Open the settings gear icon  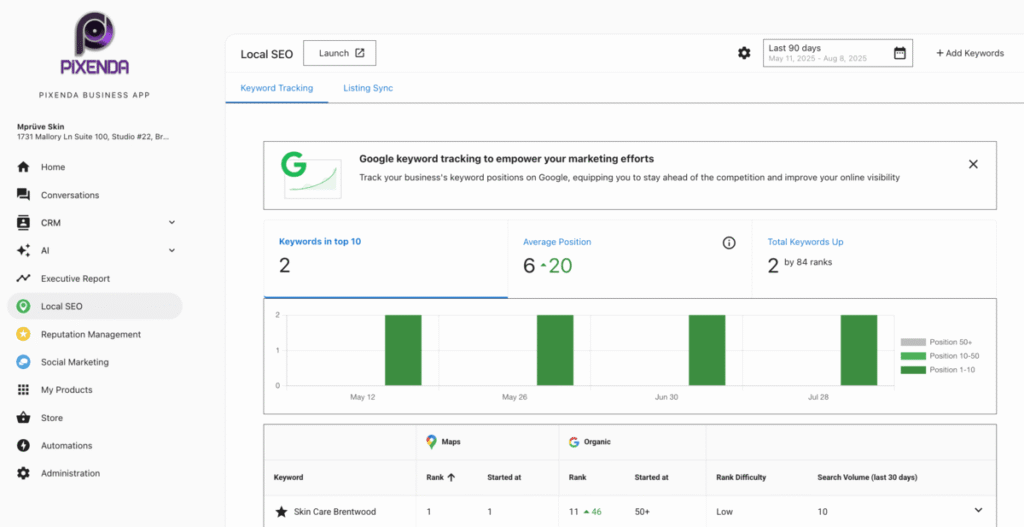coord(744,53)
